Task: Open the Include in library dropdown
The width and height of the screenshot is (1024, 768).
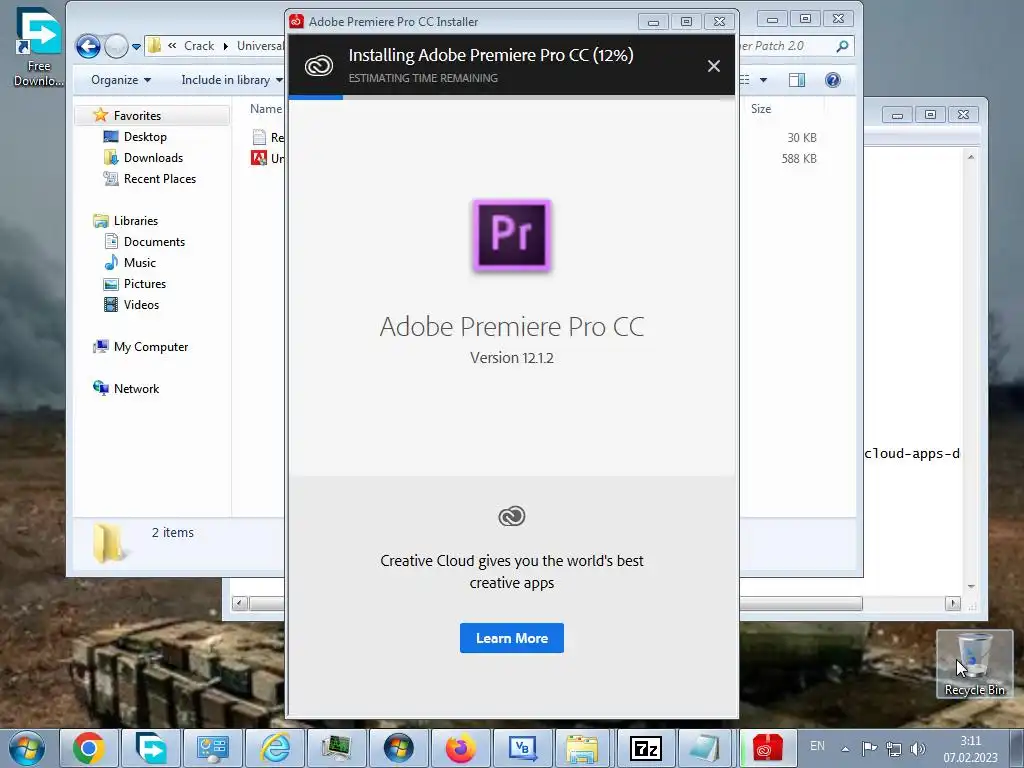Action: tap(232, 80)
